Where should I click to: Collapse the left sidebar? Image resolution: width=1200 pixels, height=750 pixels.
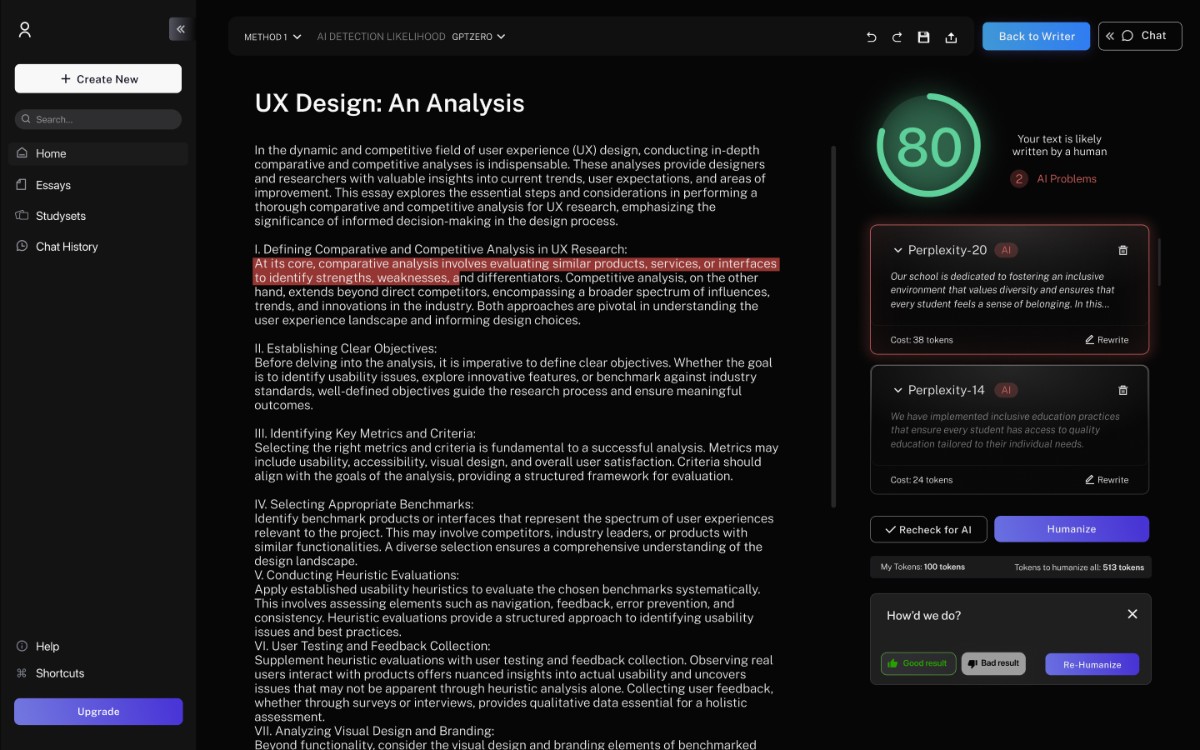point(180,29)
